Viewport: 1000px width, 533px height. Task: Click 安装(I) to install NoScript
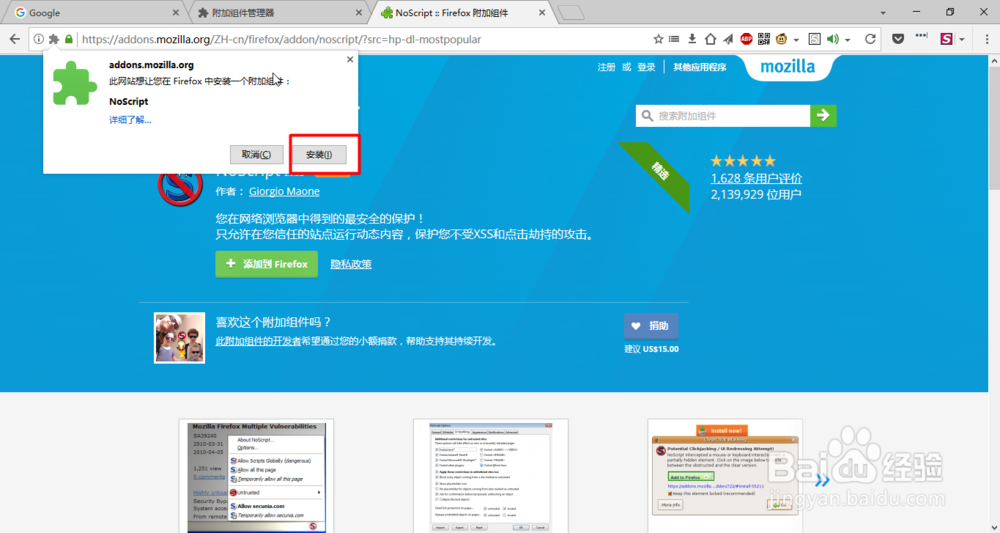(319, 154)
